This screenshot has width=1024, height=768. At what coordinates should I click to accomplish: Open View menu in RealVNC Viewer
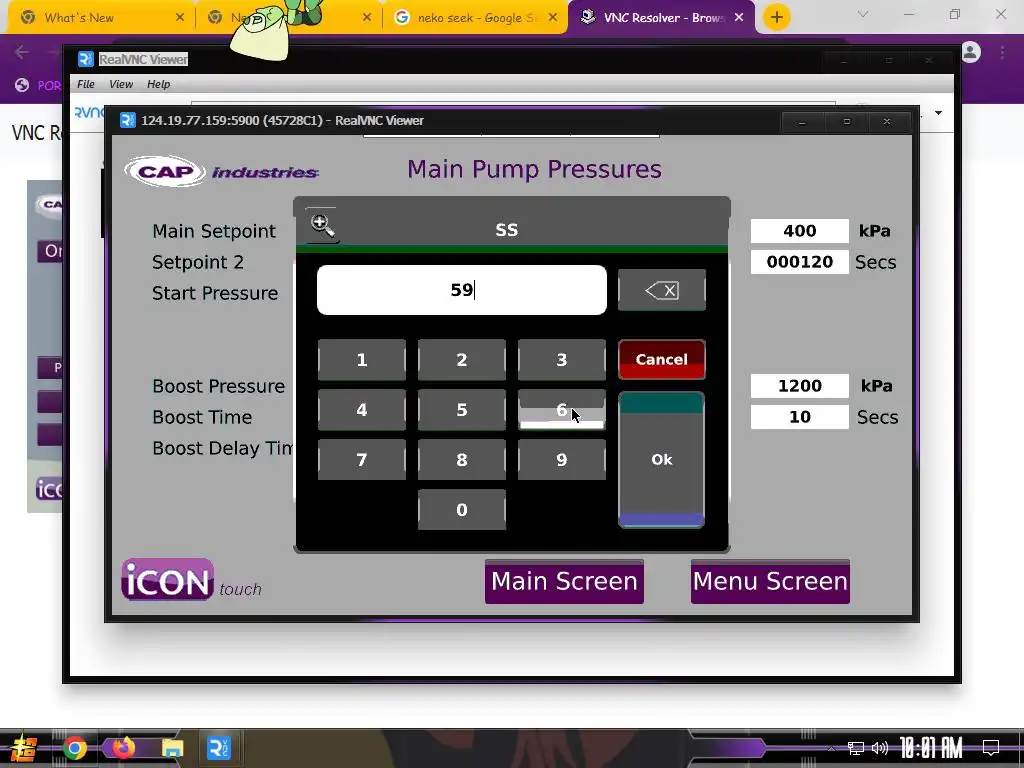(x=121, y=84)
